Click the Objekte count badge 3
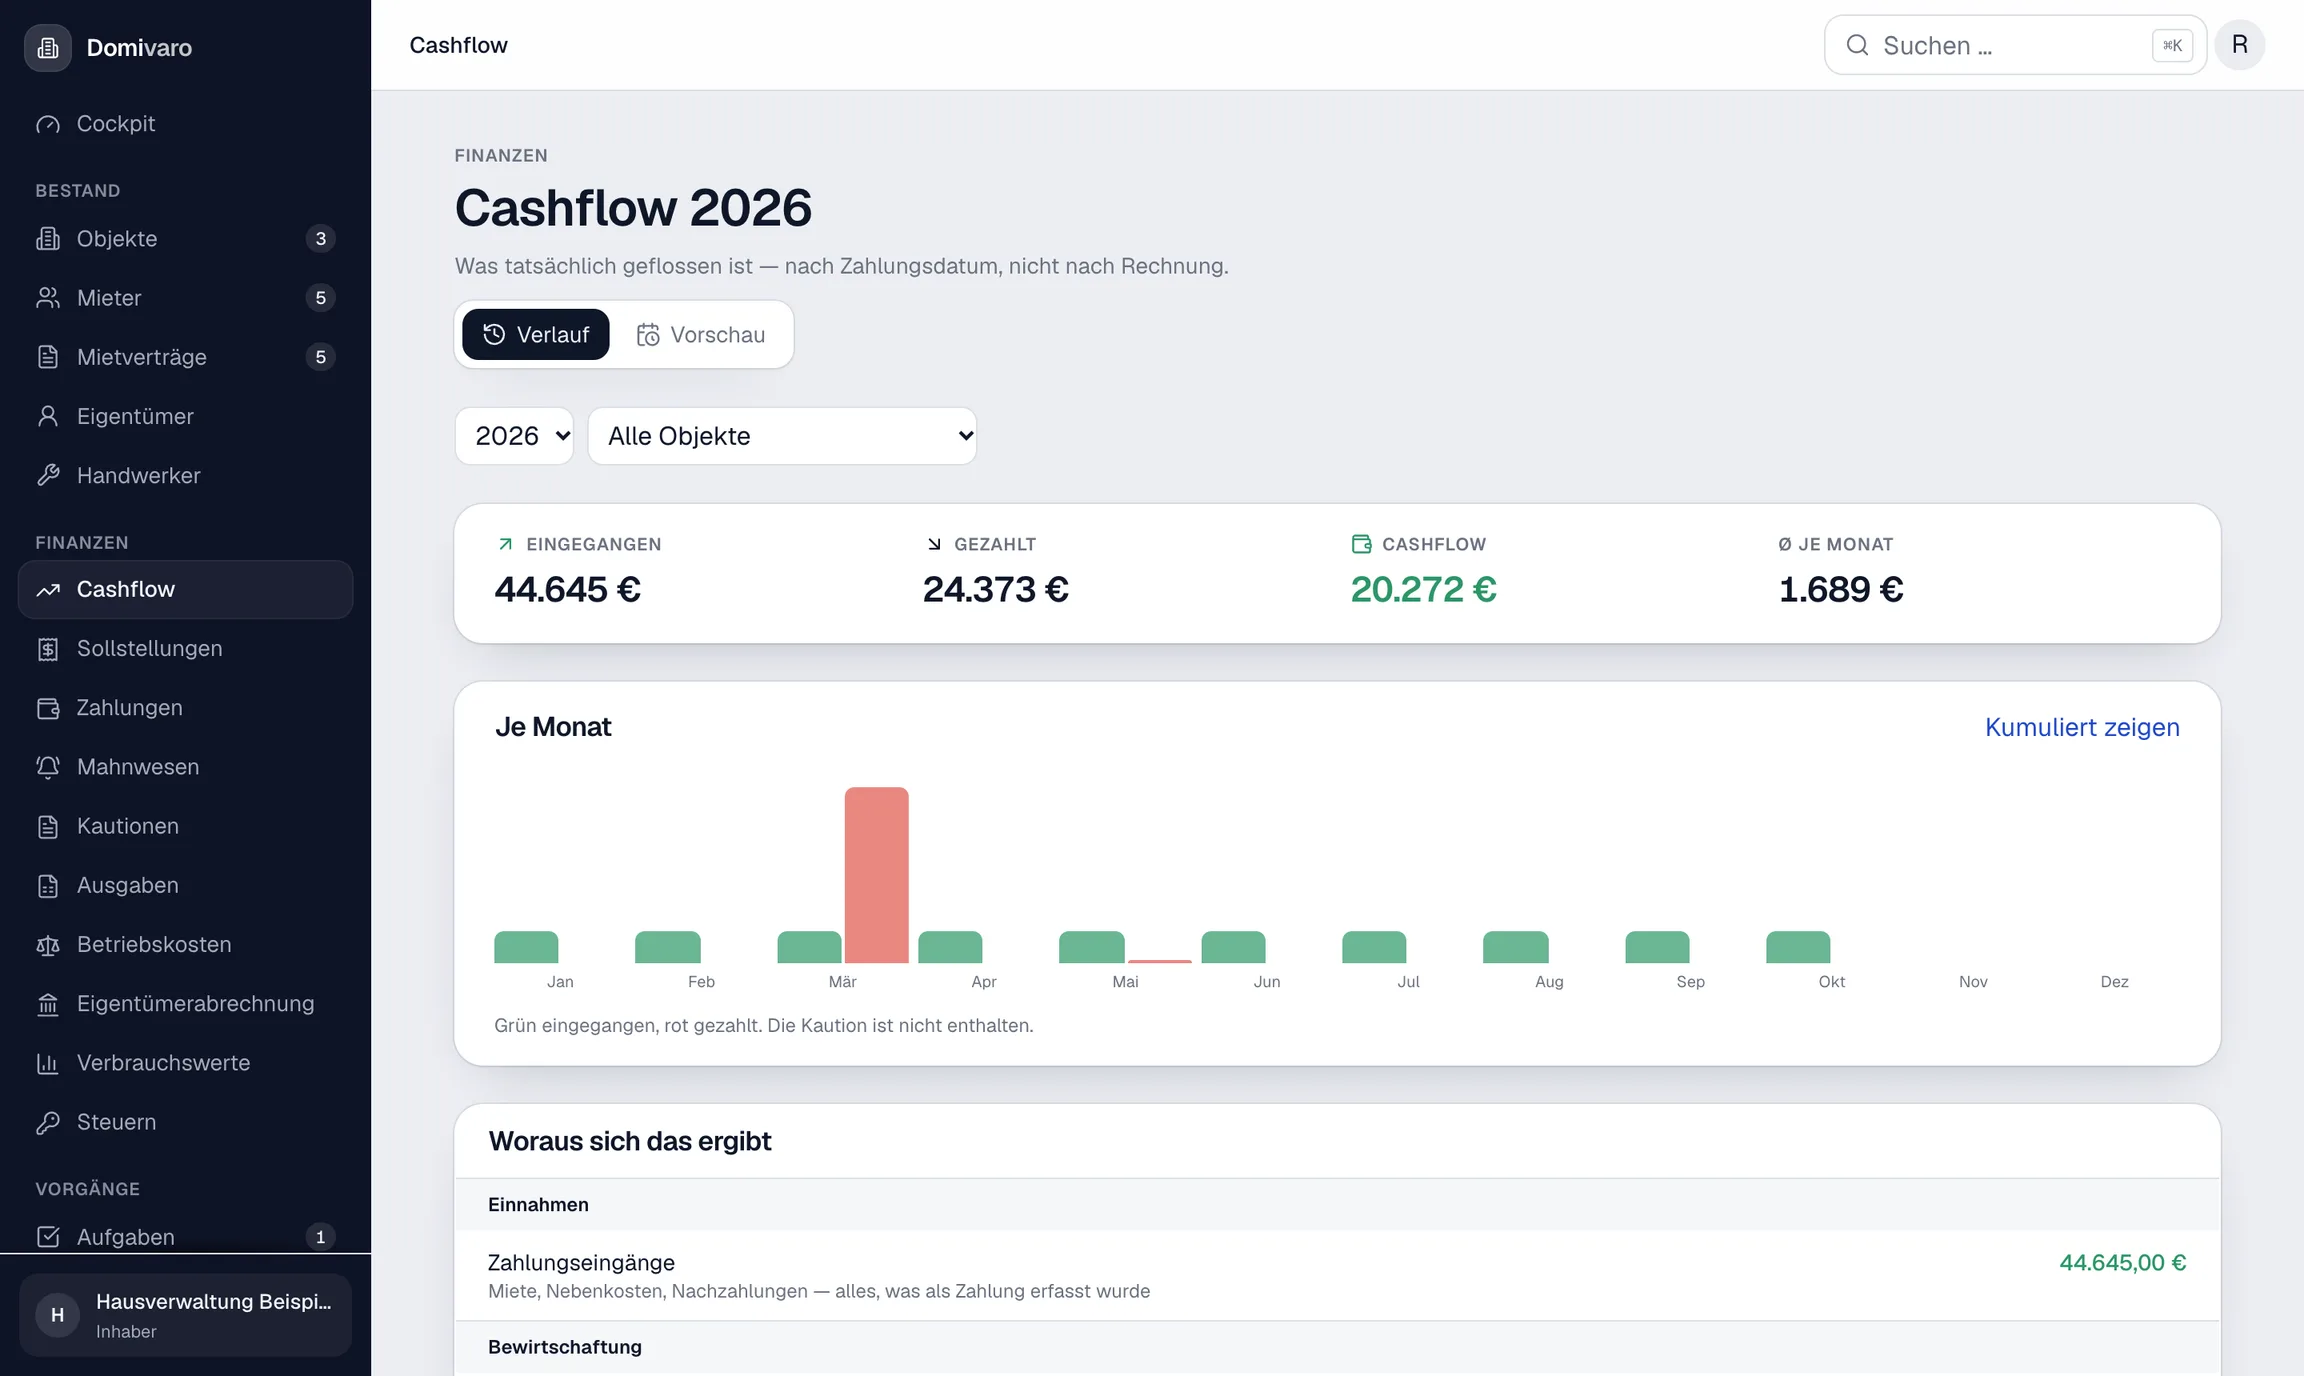2304x1376 pixels. point(320,239)
